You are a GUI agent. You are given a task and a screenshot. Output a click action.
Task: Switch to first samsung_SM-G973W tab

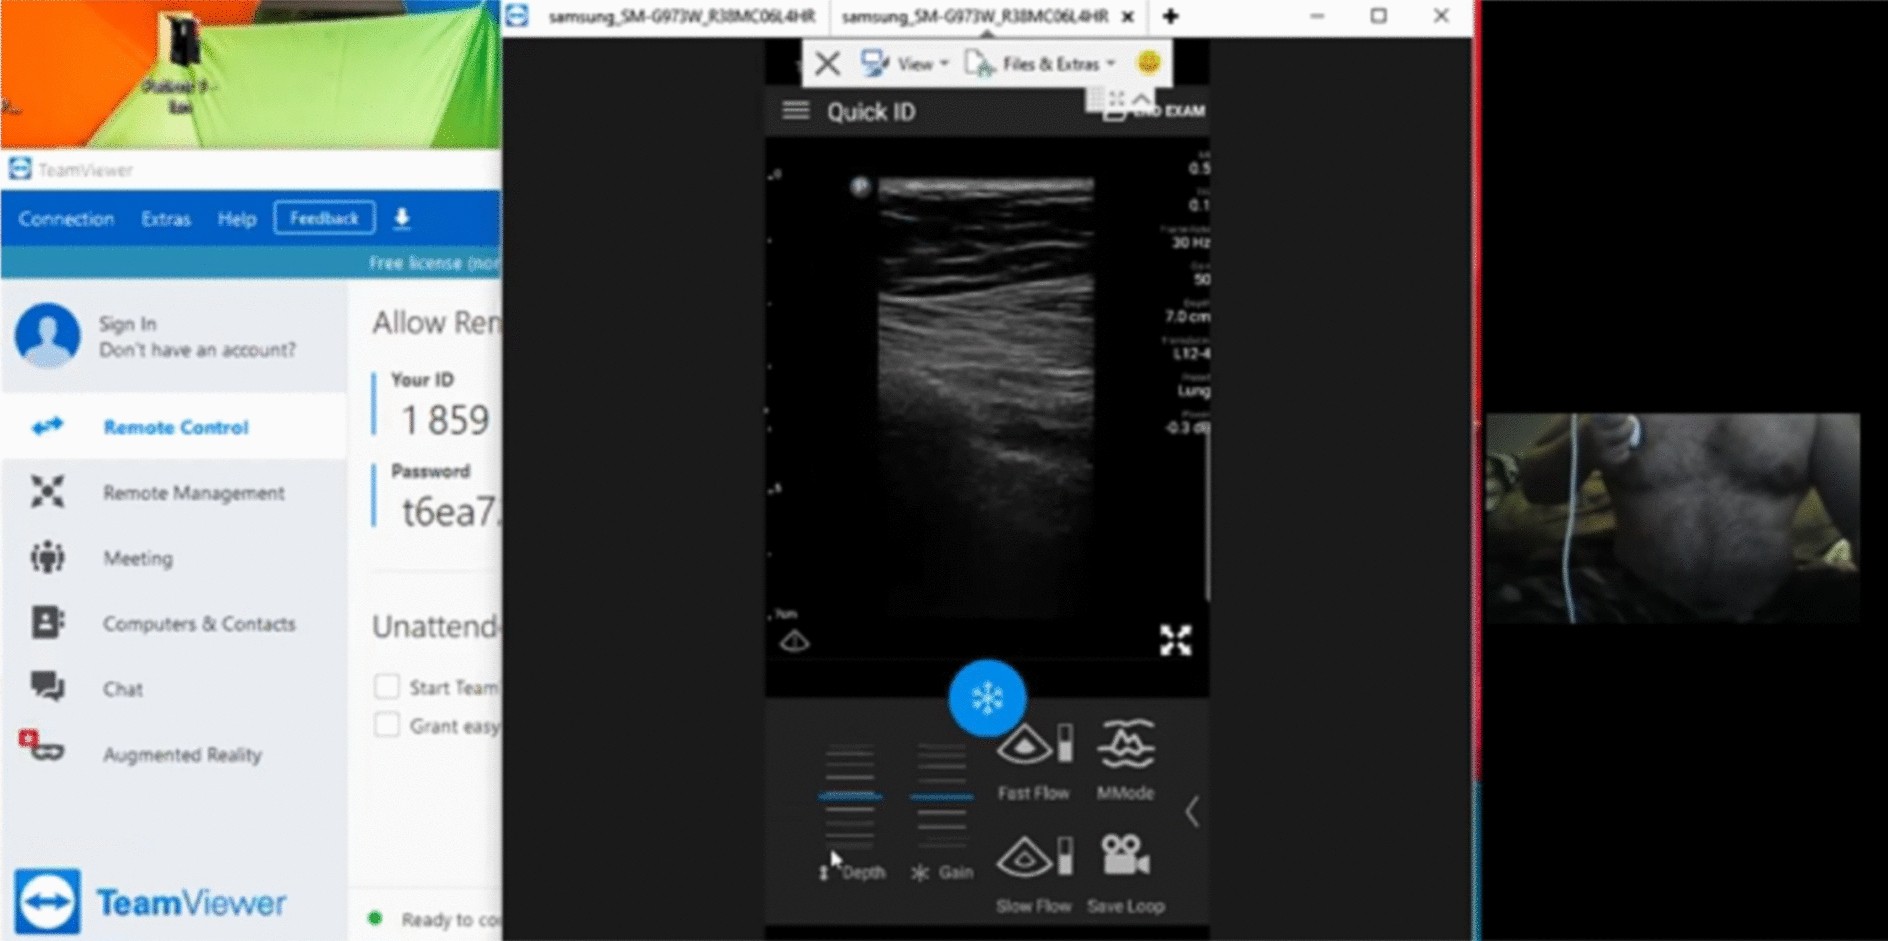click(681, 17)
